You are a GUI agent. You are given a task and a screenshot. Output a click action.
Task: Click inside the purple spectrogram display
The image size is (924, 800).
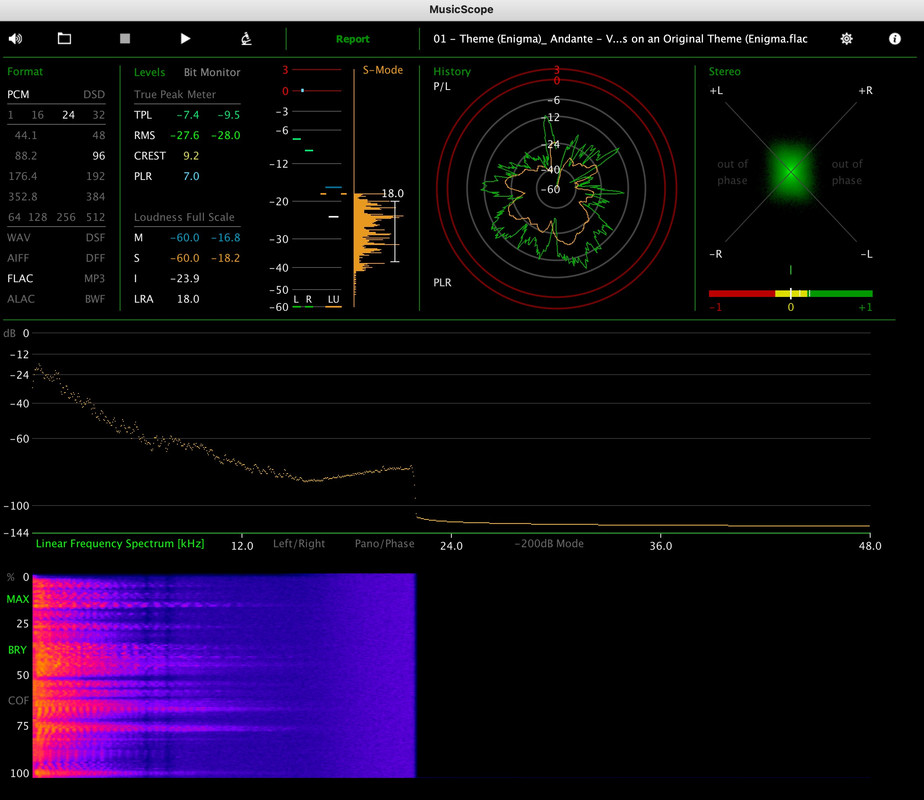pos(224,675)
